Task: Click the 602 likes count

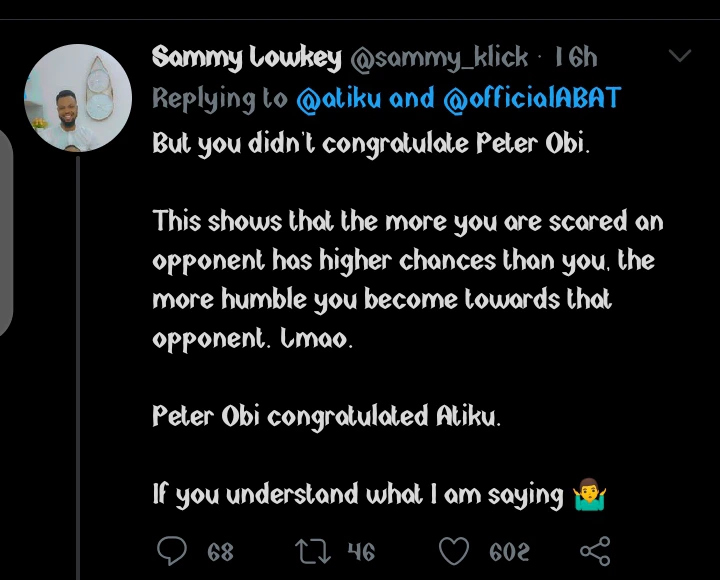Action: coord(509,551)
